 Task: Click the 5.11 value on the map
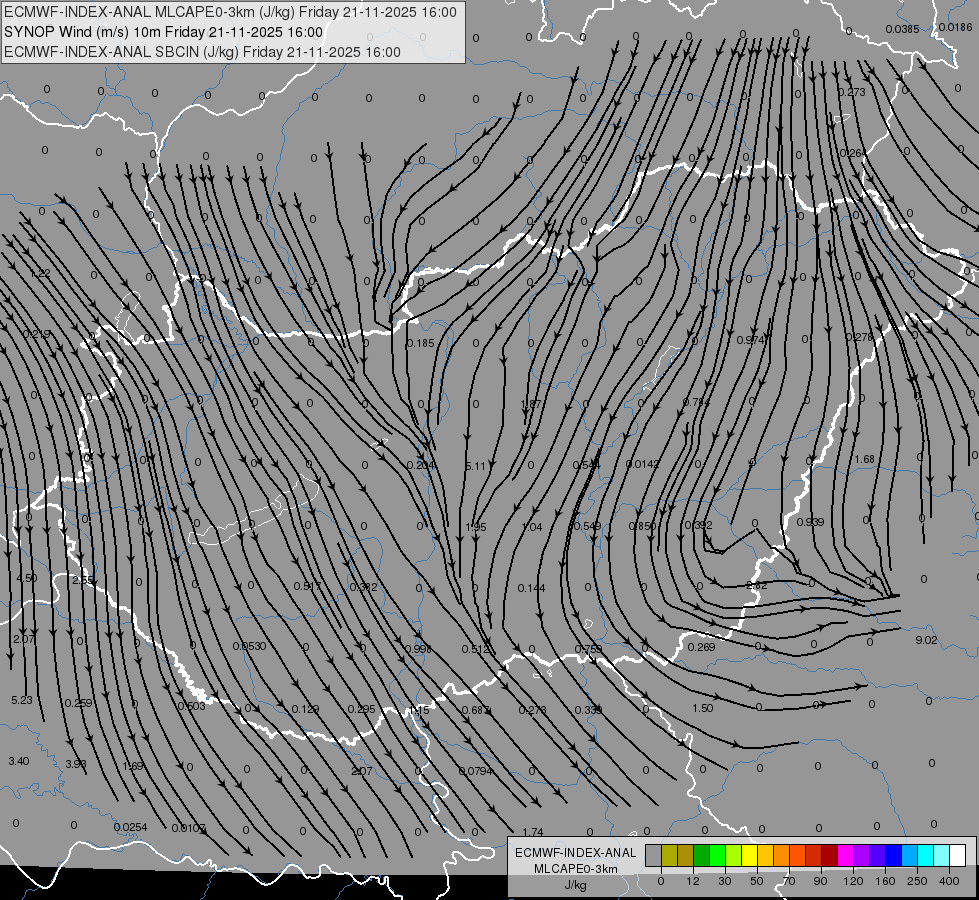[475, 466]
